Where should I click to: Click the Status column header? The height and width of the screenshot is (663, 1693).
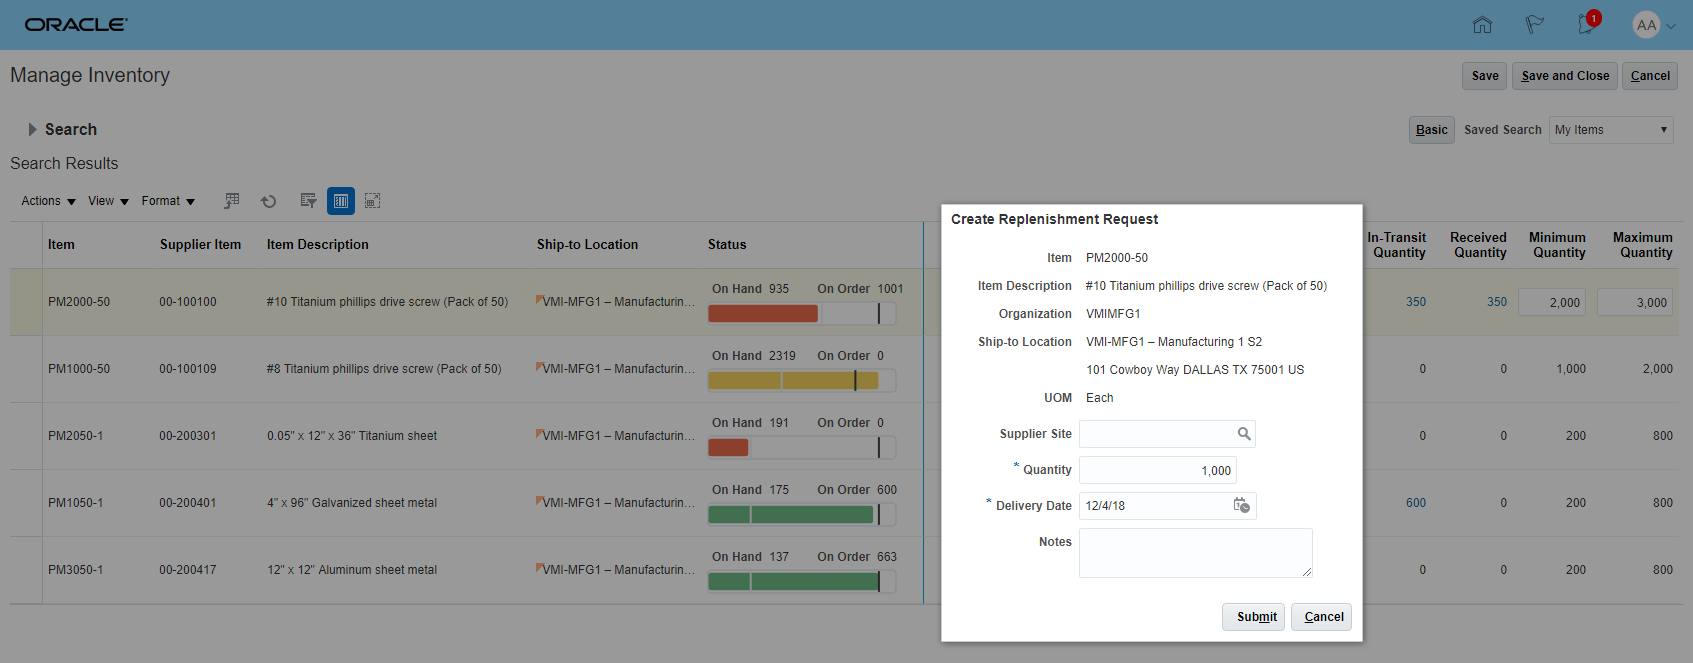[x=727, y=245]
